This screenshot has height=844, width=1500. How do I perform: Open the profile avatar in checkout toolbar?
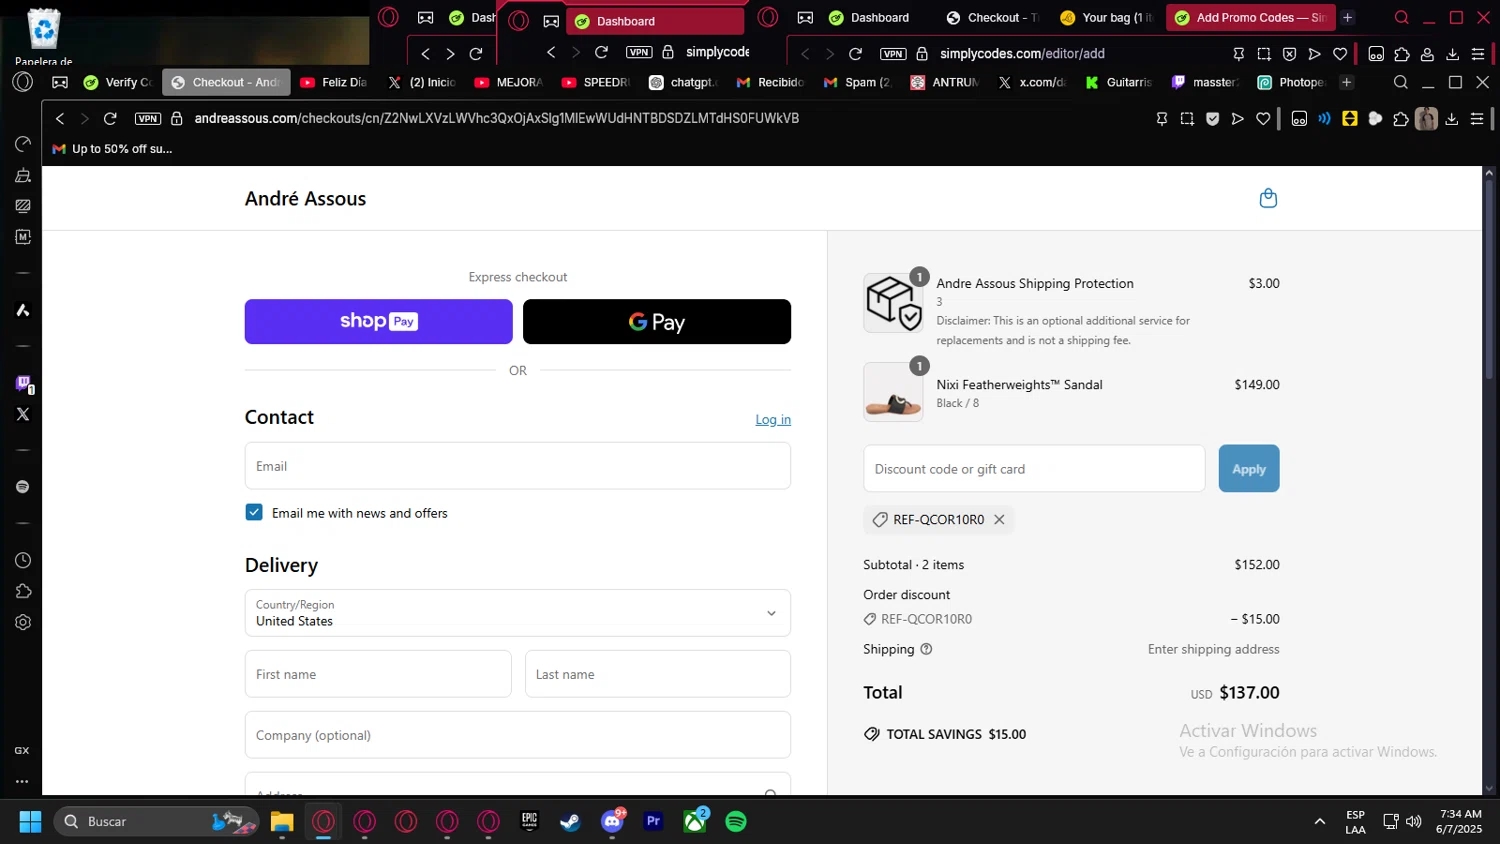pos(1426,119)
